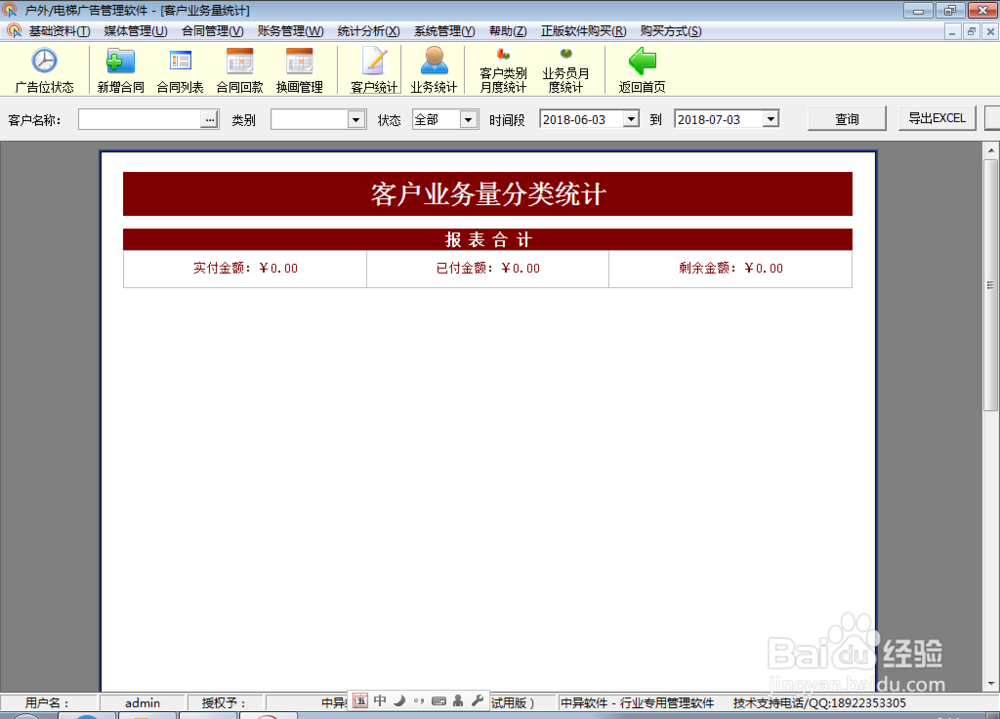This screenshot has height=719, width=1000.
Task: Click the admin username in status bar
Action: [142, 703]
